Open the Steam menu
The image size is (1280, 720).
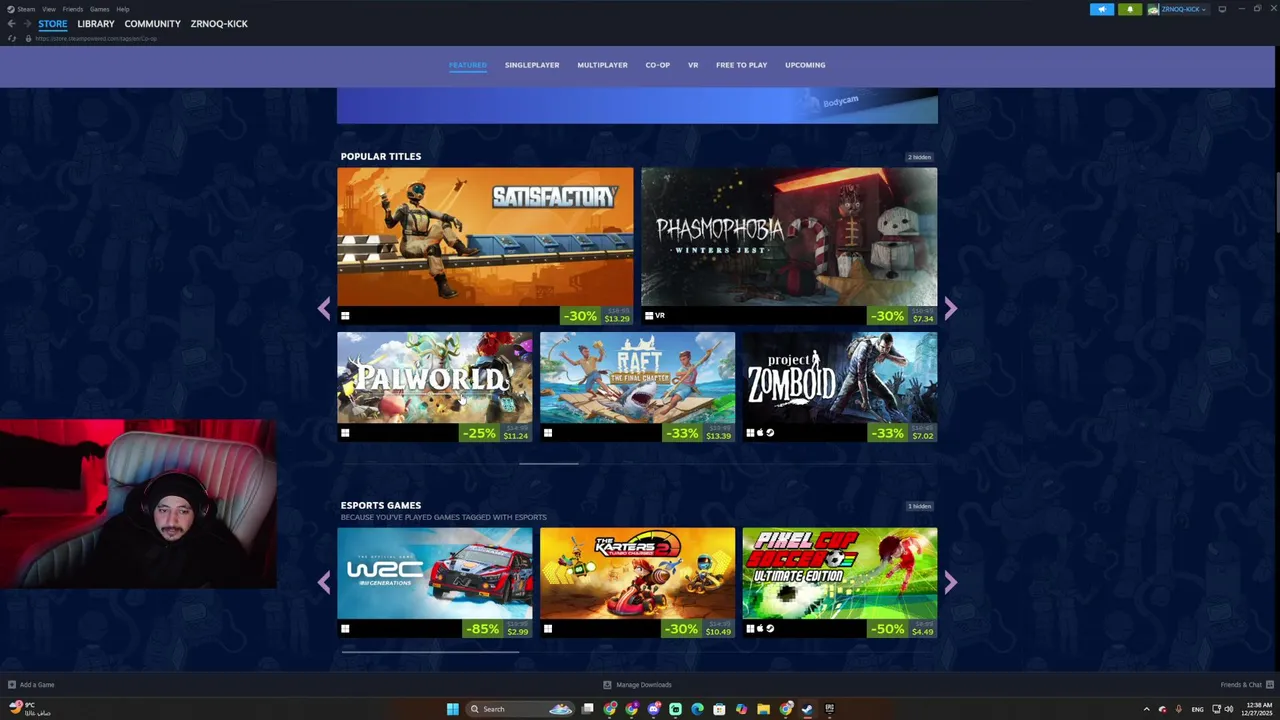click(26, 9)
